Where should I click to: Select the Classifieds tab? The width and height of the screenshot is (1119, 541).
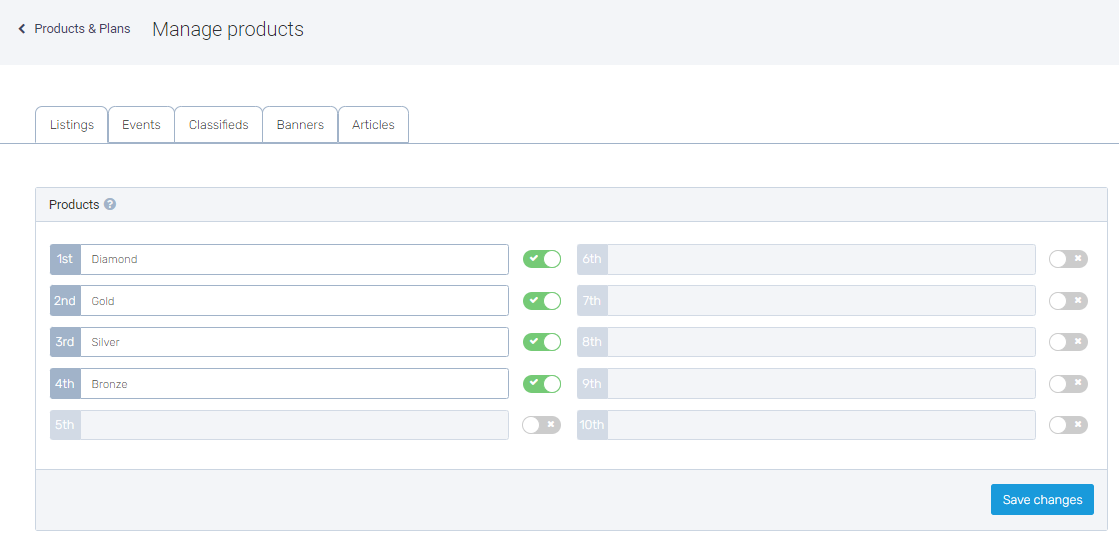(x=218, y=125)
